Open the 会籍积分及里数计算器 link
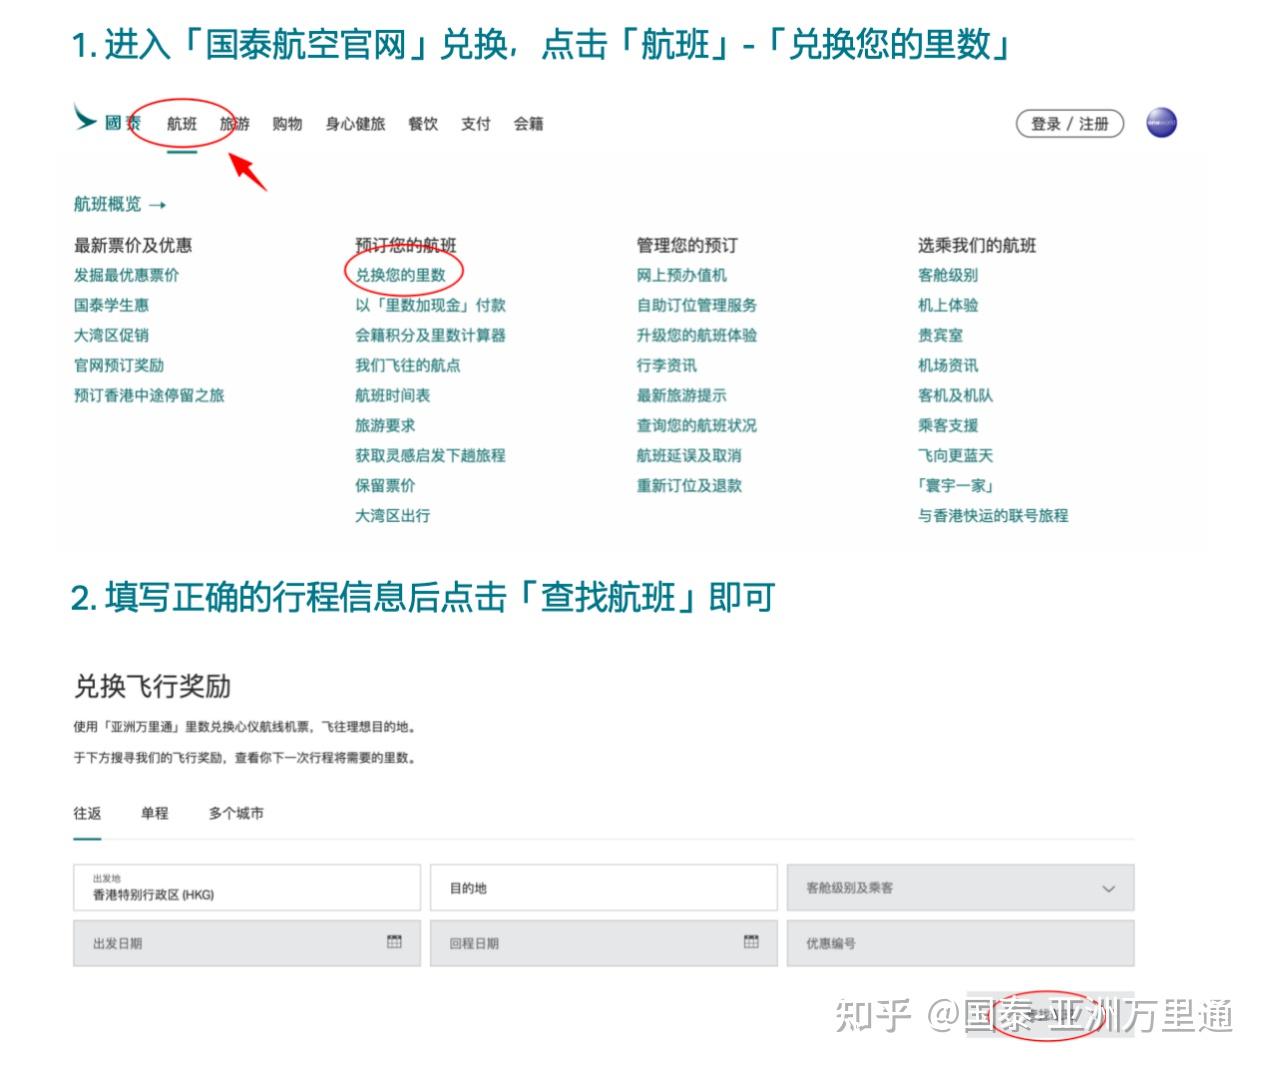This screenshot has height=1066, width=1265. [x=430, y=335]
